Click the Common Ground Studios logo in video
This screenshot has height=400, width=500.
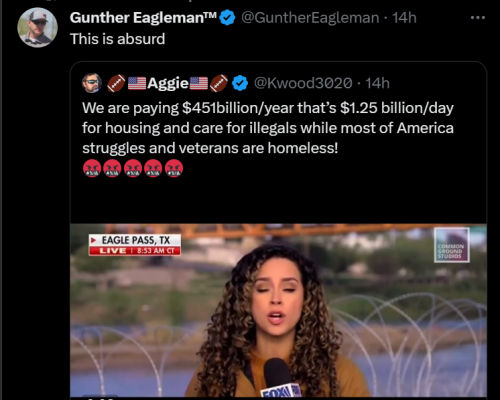452,245
